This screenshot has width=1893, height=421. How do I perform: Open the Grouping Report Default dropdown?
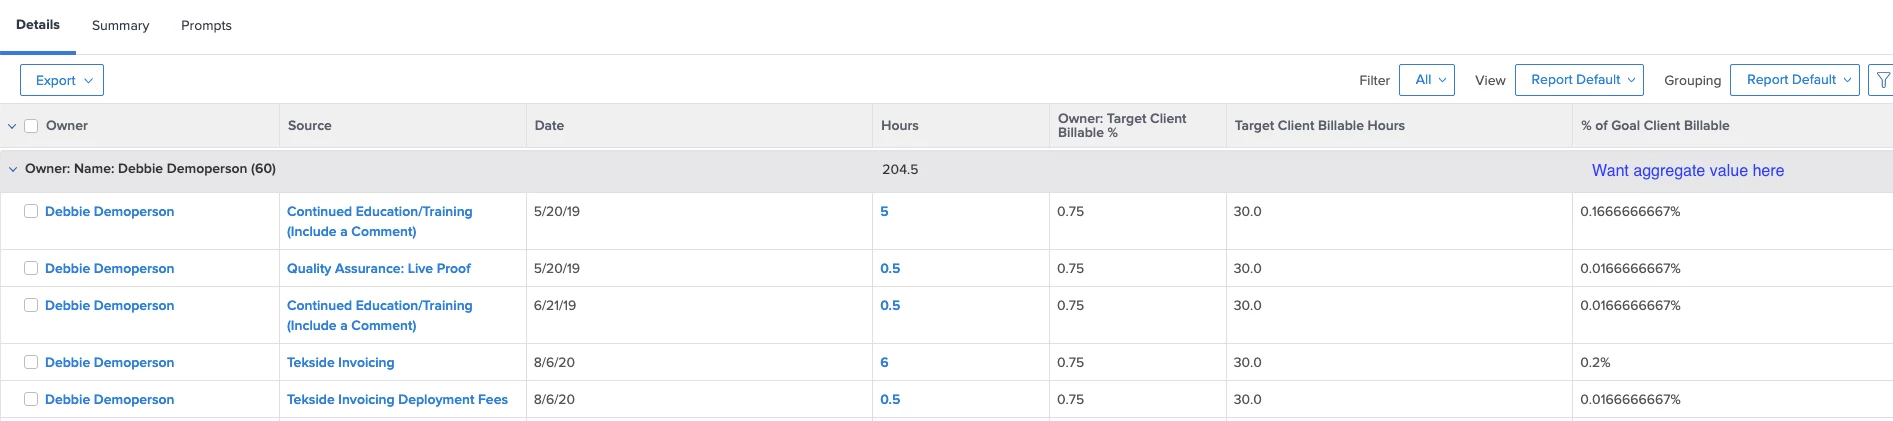(1795, 80)
